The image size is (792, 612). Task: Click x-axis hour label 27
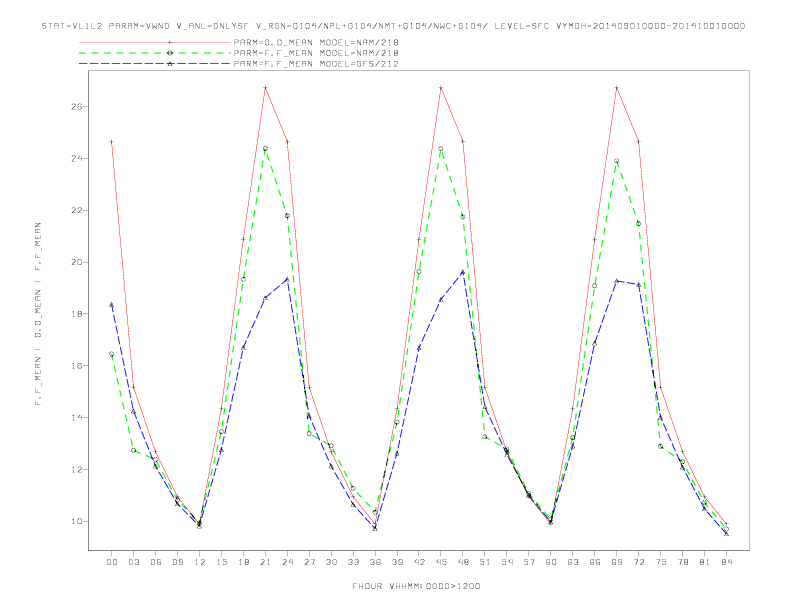[x=309, y=562]
